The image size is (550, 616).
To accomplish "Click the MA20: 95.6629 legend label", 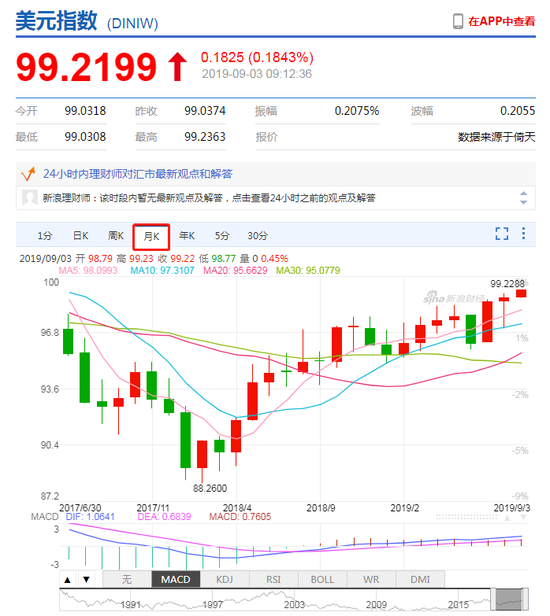I will [235, 270].
